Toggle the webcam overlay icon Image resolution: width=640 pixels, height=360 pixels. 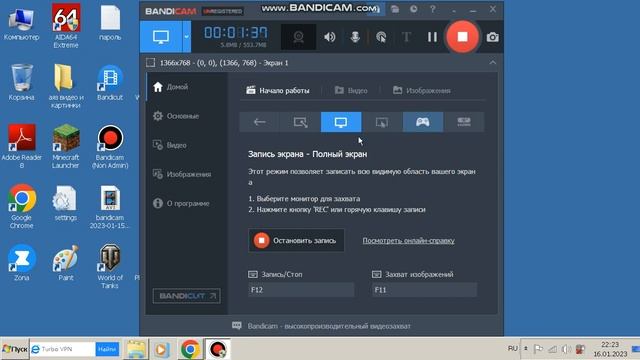(298, 37)
